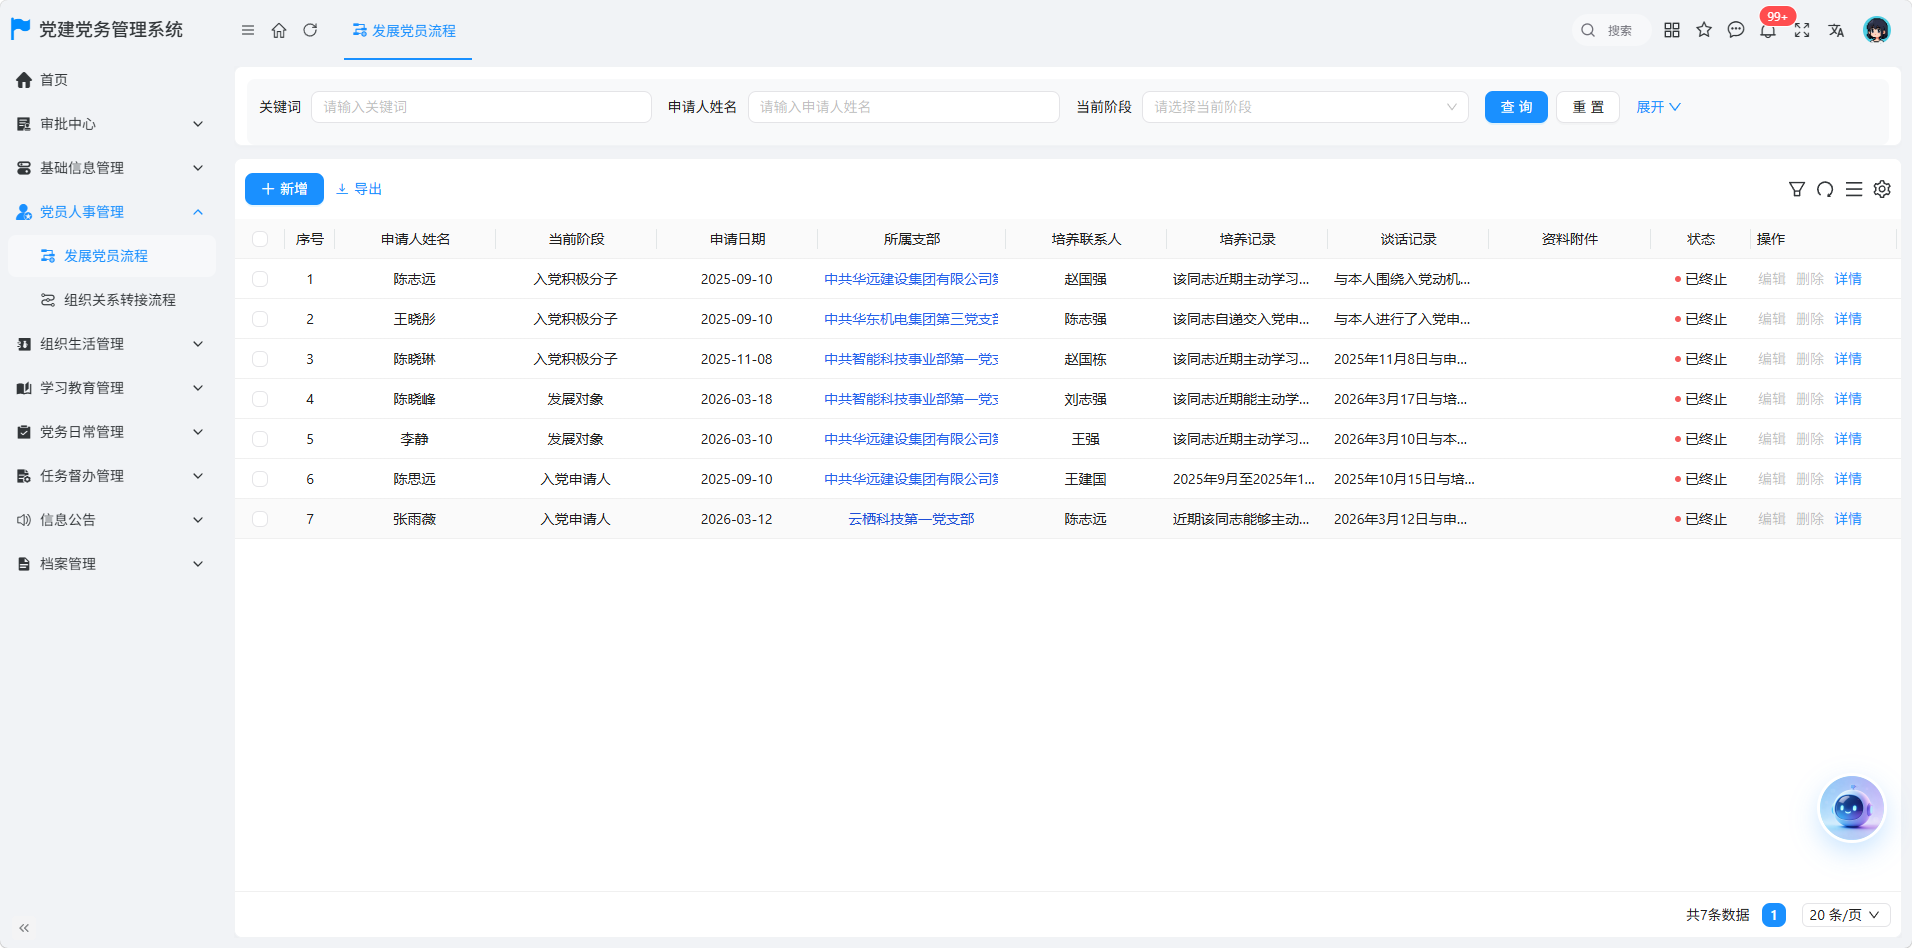Open the messages chat bubble icon

(1736, 30)
